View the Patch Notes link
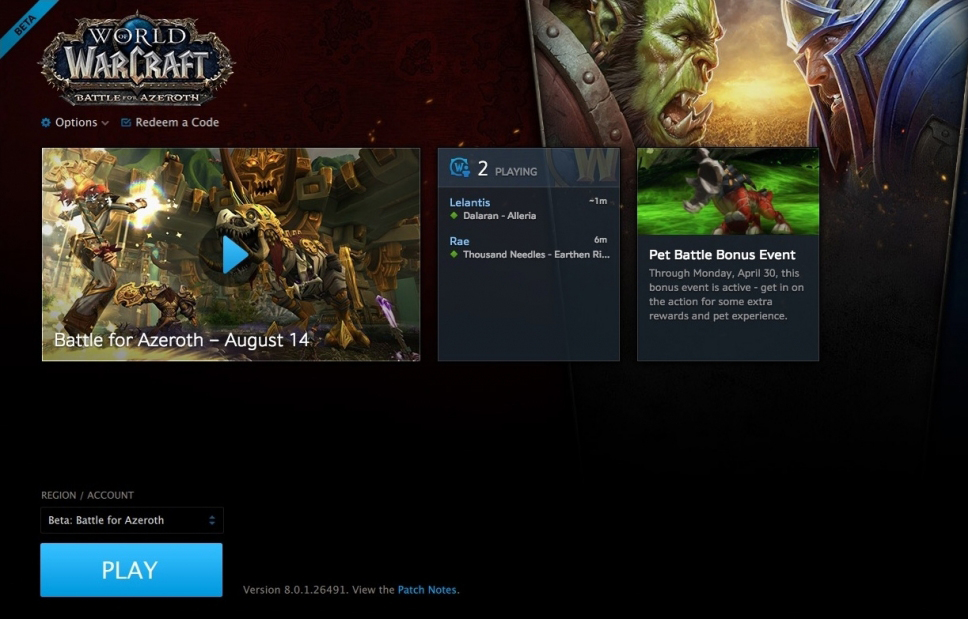 pyautogui.click(x=427, y=589)
